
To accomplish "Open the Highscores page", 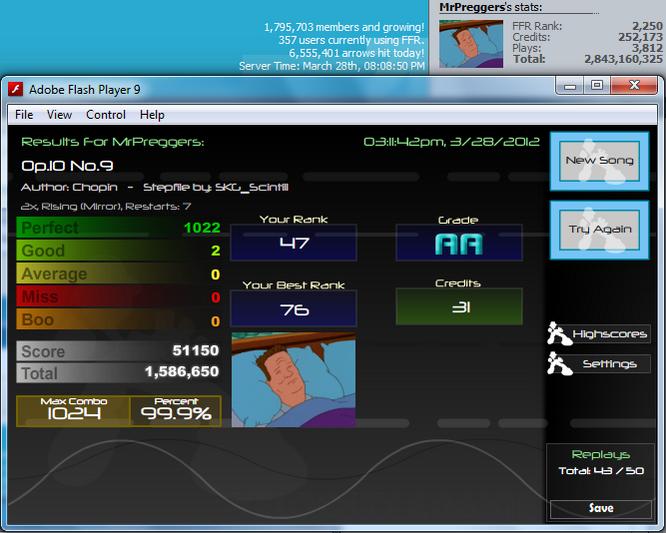I will pyautogui.click(x=610, y=334).
